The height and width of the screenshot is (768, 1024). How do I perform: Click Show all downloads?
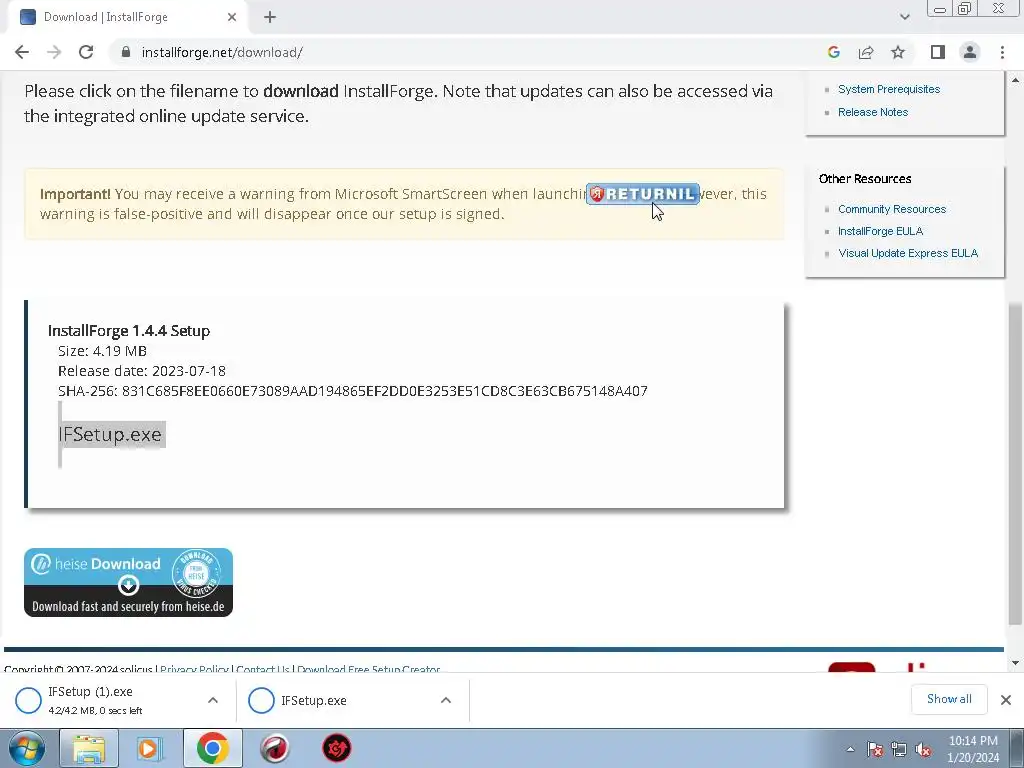coord(949,699)
